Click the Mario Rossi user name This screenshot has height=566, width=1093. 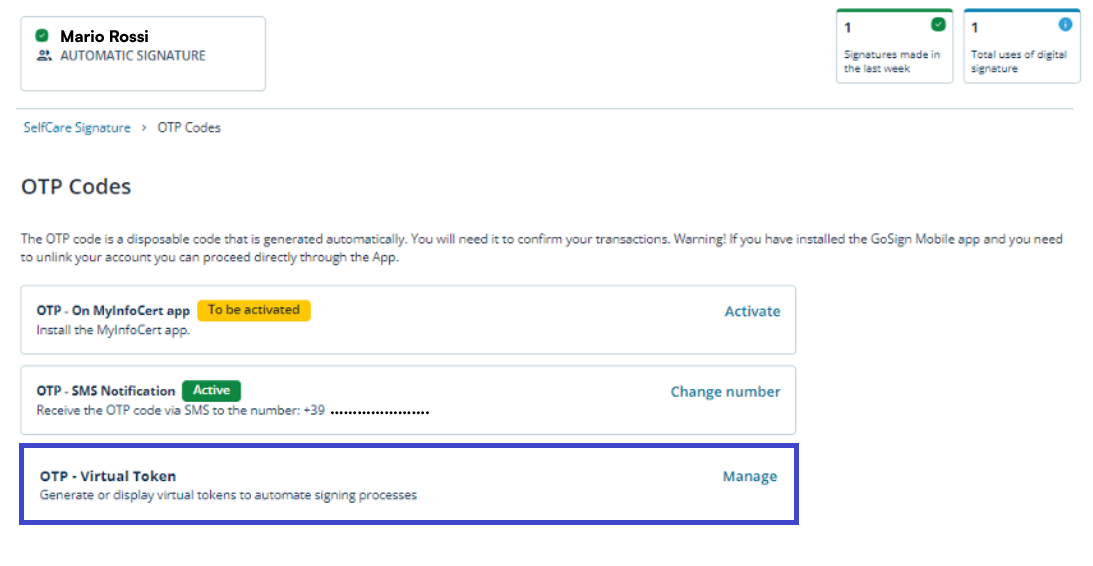104,36
